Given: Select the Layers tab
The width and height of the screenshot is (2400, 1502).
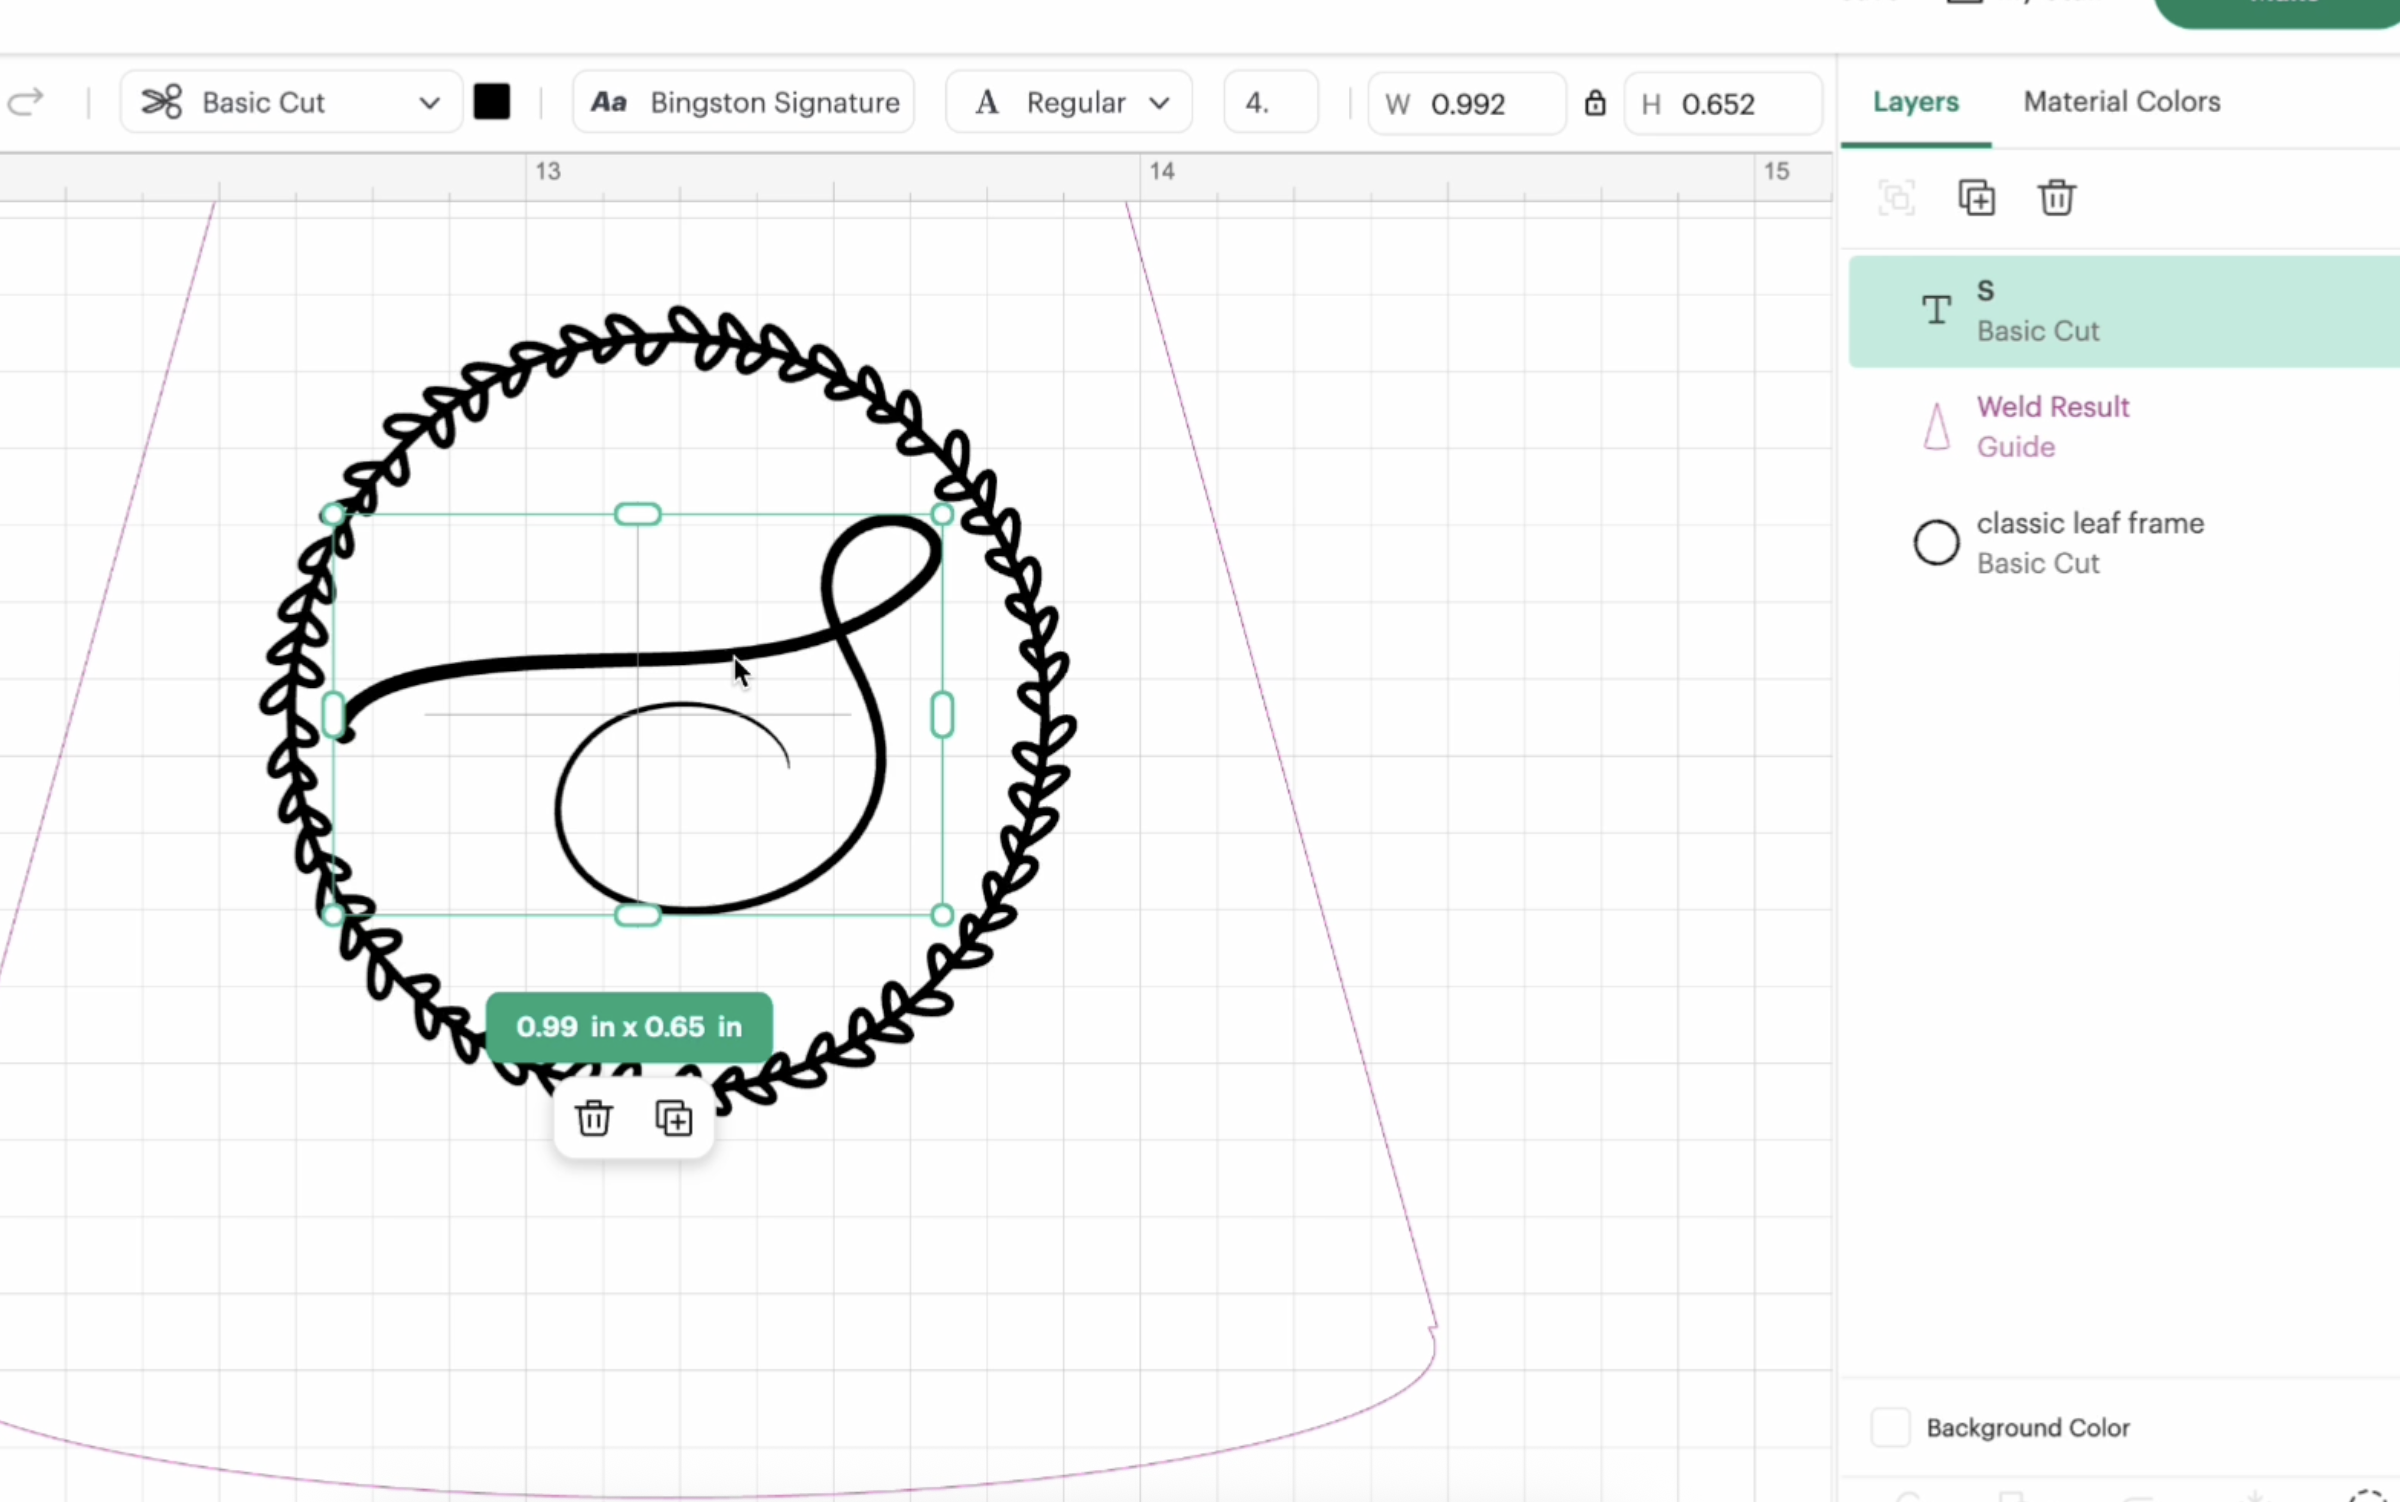Looking at the screenshot, I should pyautogui.click(x=1915, y=102).
